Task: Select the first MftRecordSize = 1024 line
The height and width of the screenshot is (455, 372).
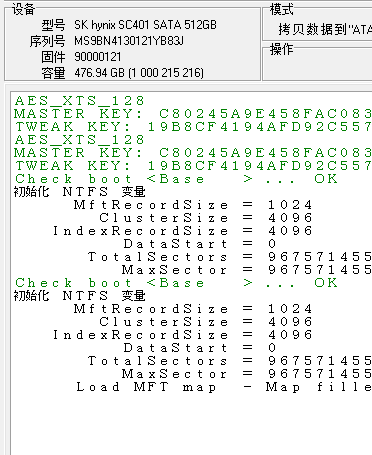Action: pyautogui.click(x=193, y=205)
